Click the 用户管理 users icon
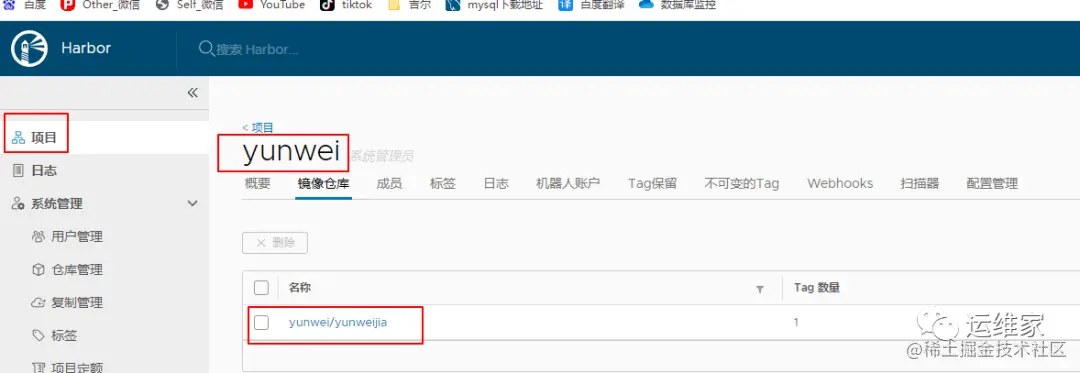This screenshot has width=1080, height=373. (x=39, y=237)
